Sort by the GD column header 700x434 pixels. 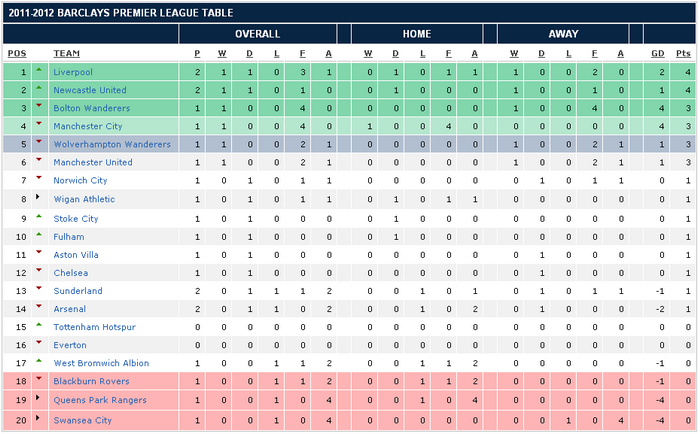pyautogui.click(x=657, y=53)
